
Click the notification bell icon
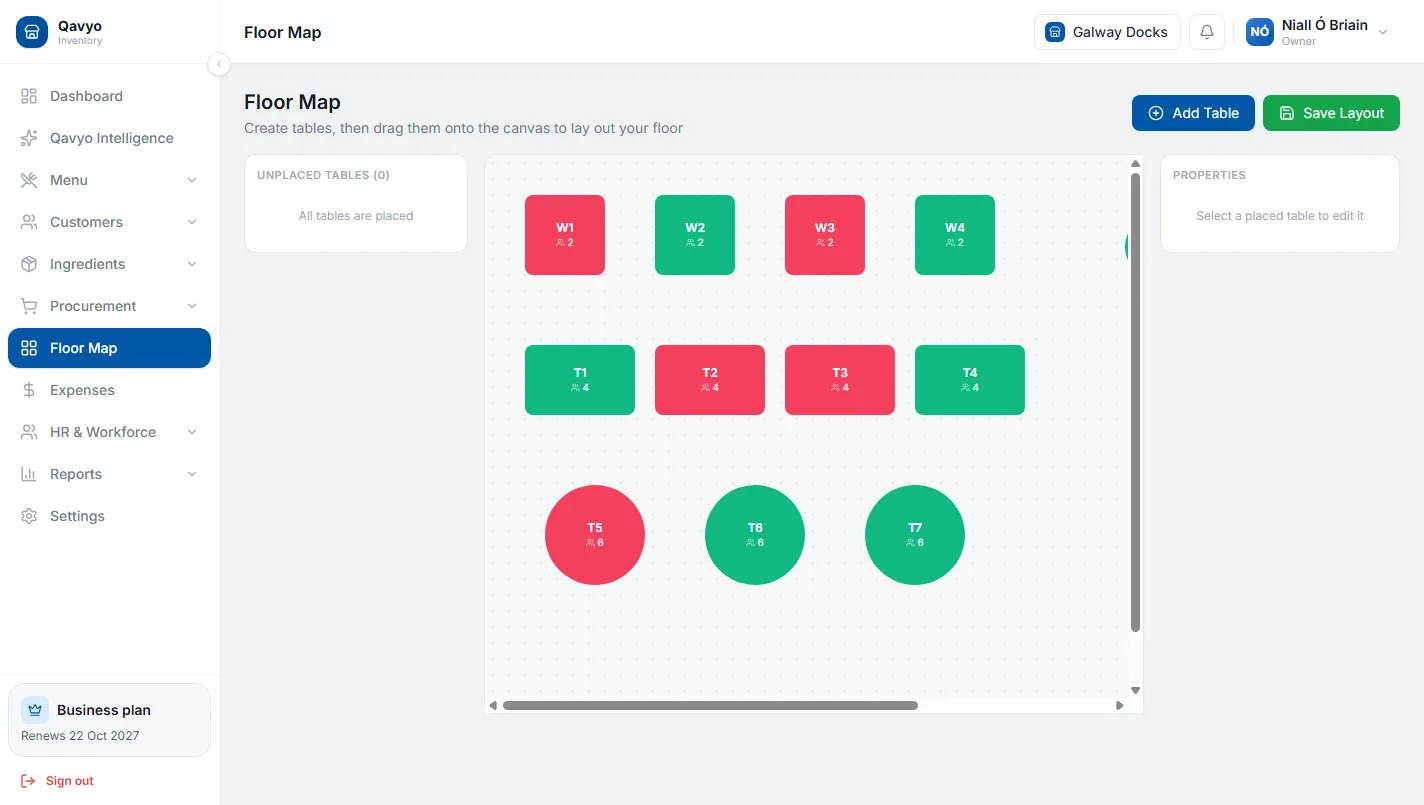pos(1207,32)
